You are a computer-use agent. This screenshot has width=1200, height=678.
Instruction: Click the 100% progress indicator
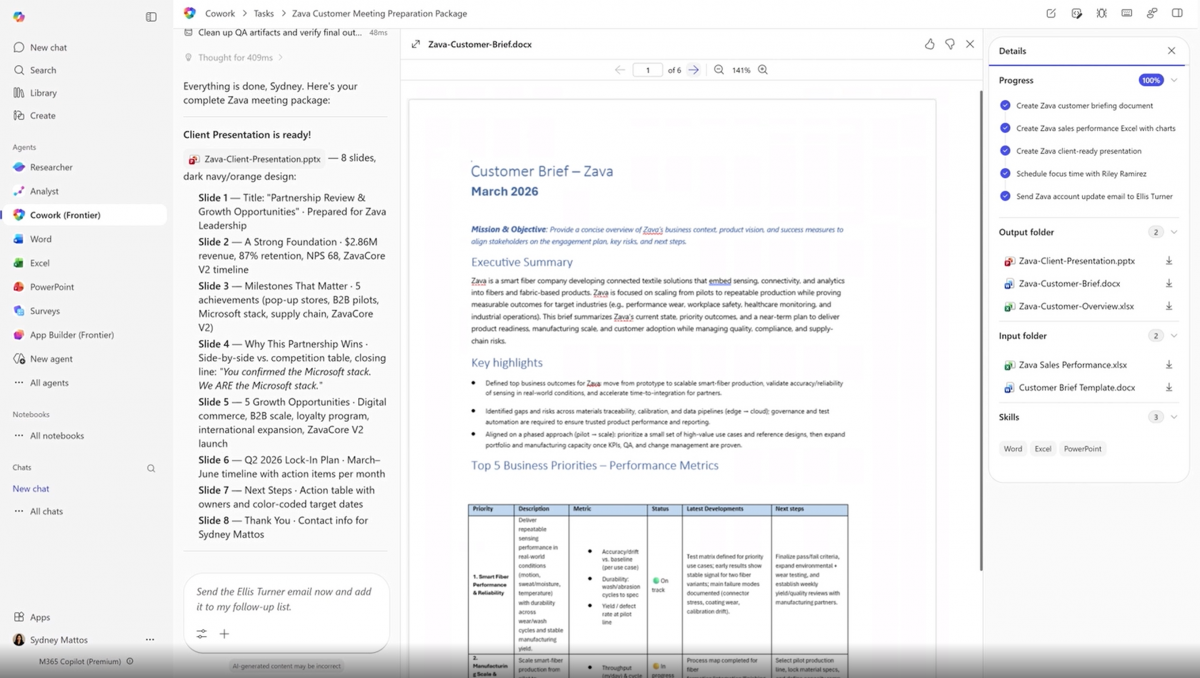[x=1150, y=80]
